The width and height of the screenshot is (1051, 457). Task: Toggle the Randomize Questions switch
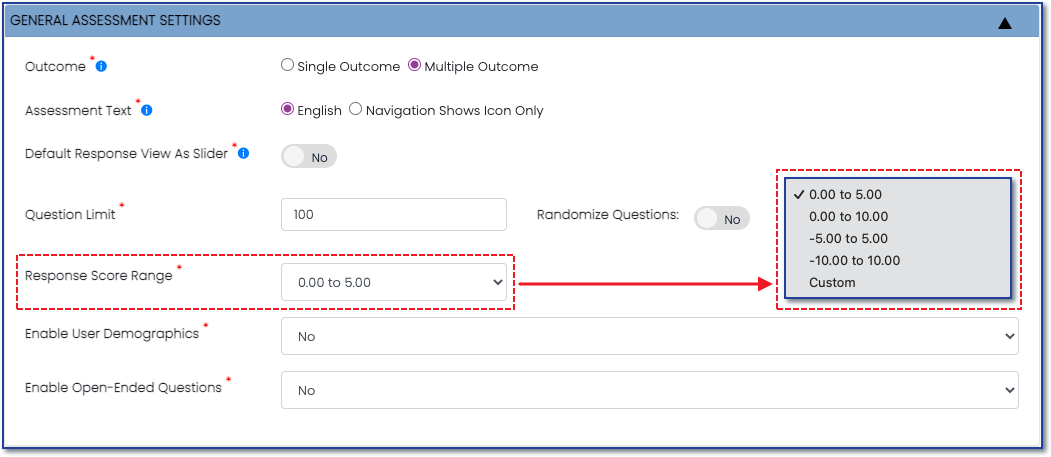[x=722, y=218]
